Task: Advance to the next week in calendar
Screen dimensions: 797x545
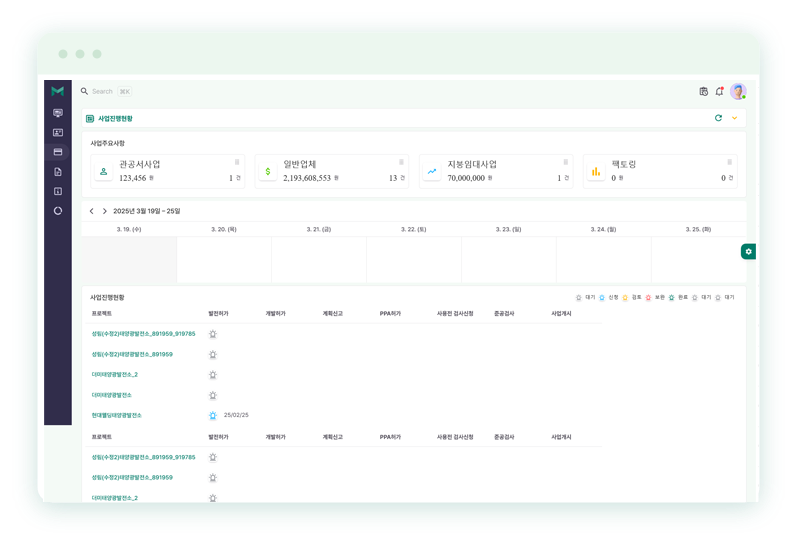Action: point(104,211)
